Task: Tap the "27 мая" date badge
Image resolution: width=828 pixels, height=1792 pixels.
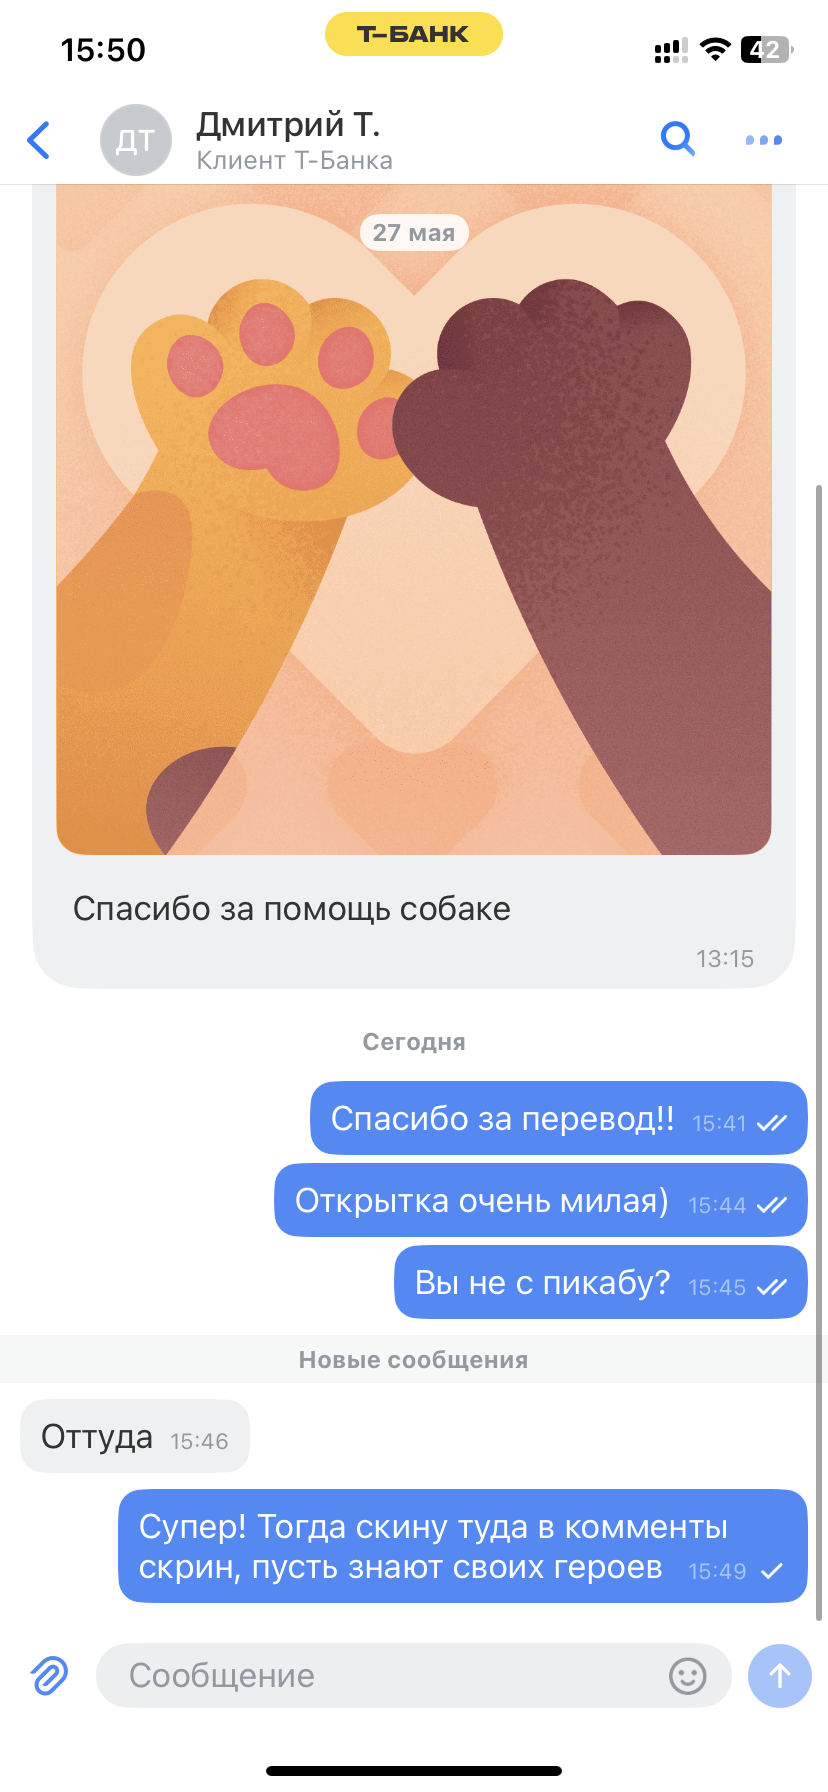Action: tap(414, 232)
